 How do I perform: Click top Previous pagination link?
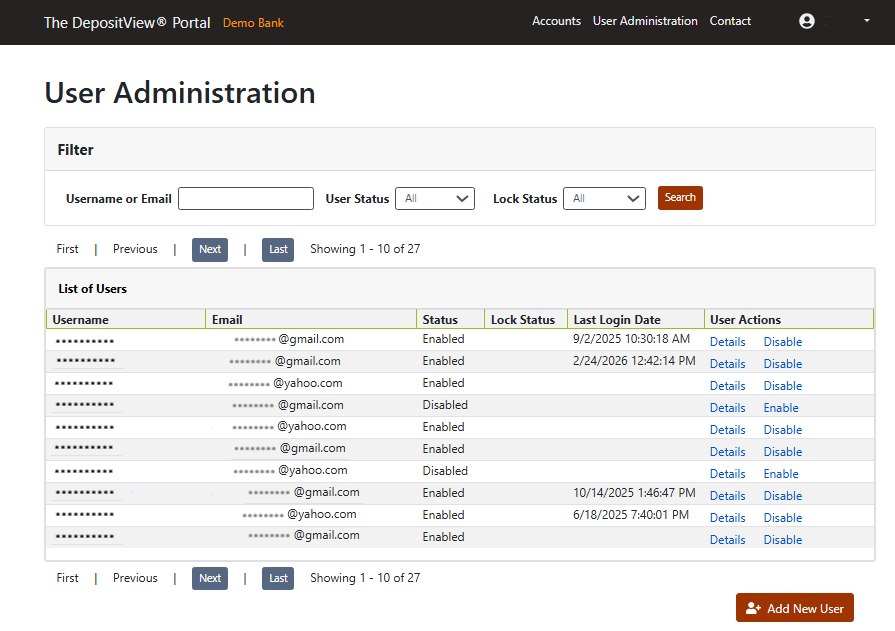(135, 249)
